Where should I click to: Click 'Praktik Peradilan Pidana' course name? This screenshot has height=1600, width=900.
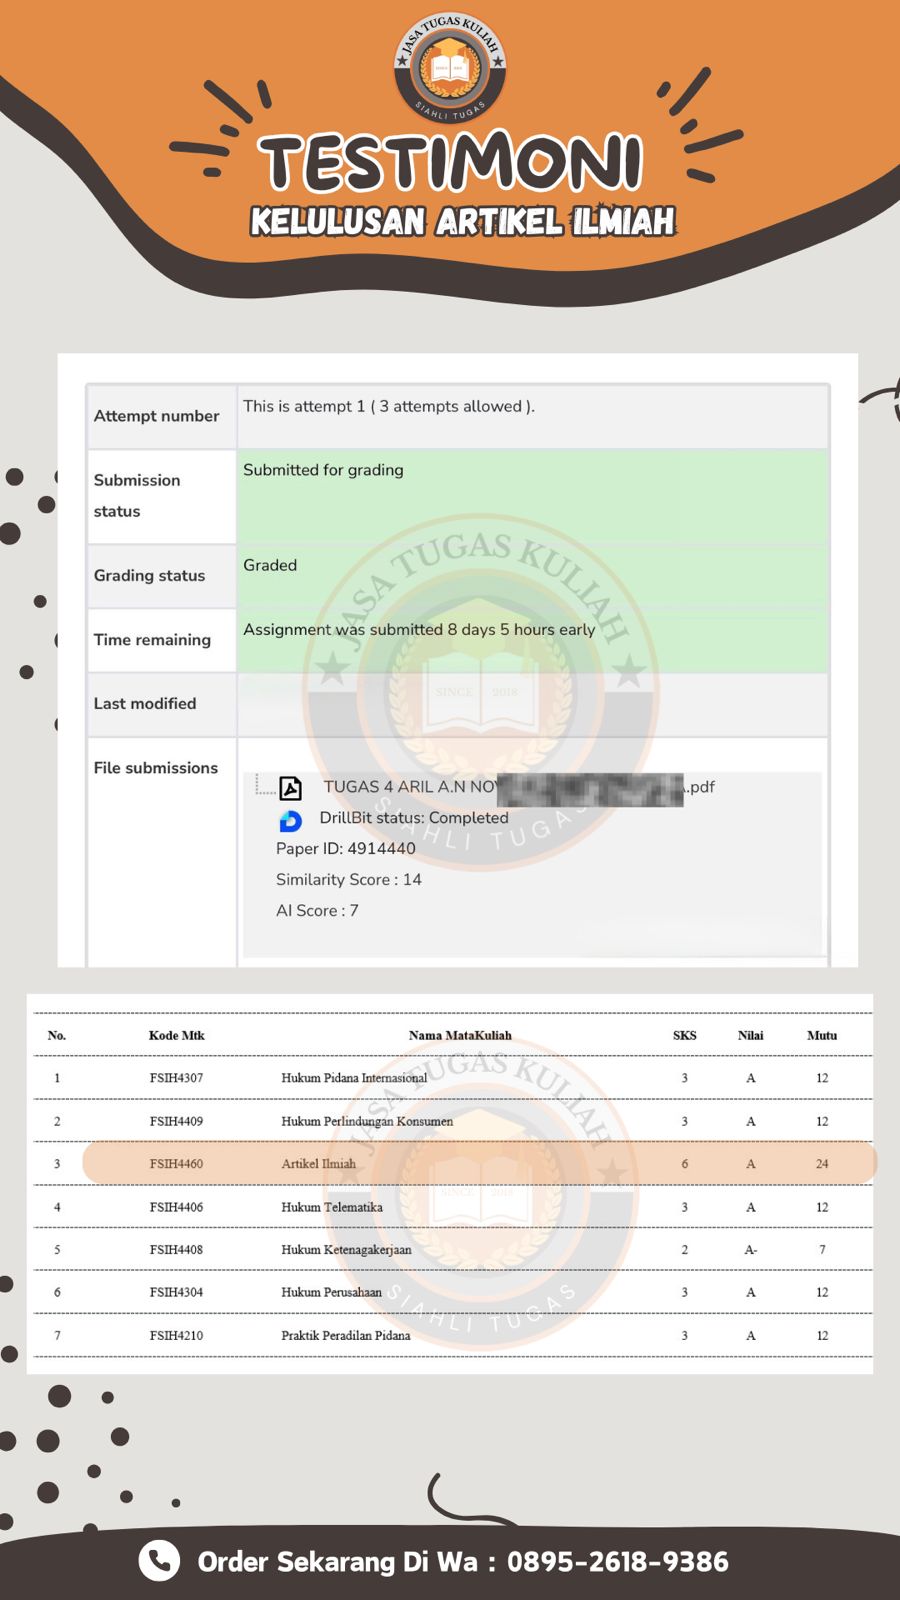point(346,1335)
